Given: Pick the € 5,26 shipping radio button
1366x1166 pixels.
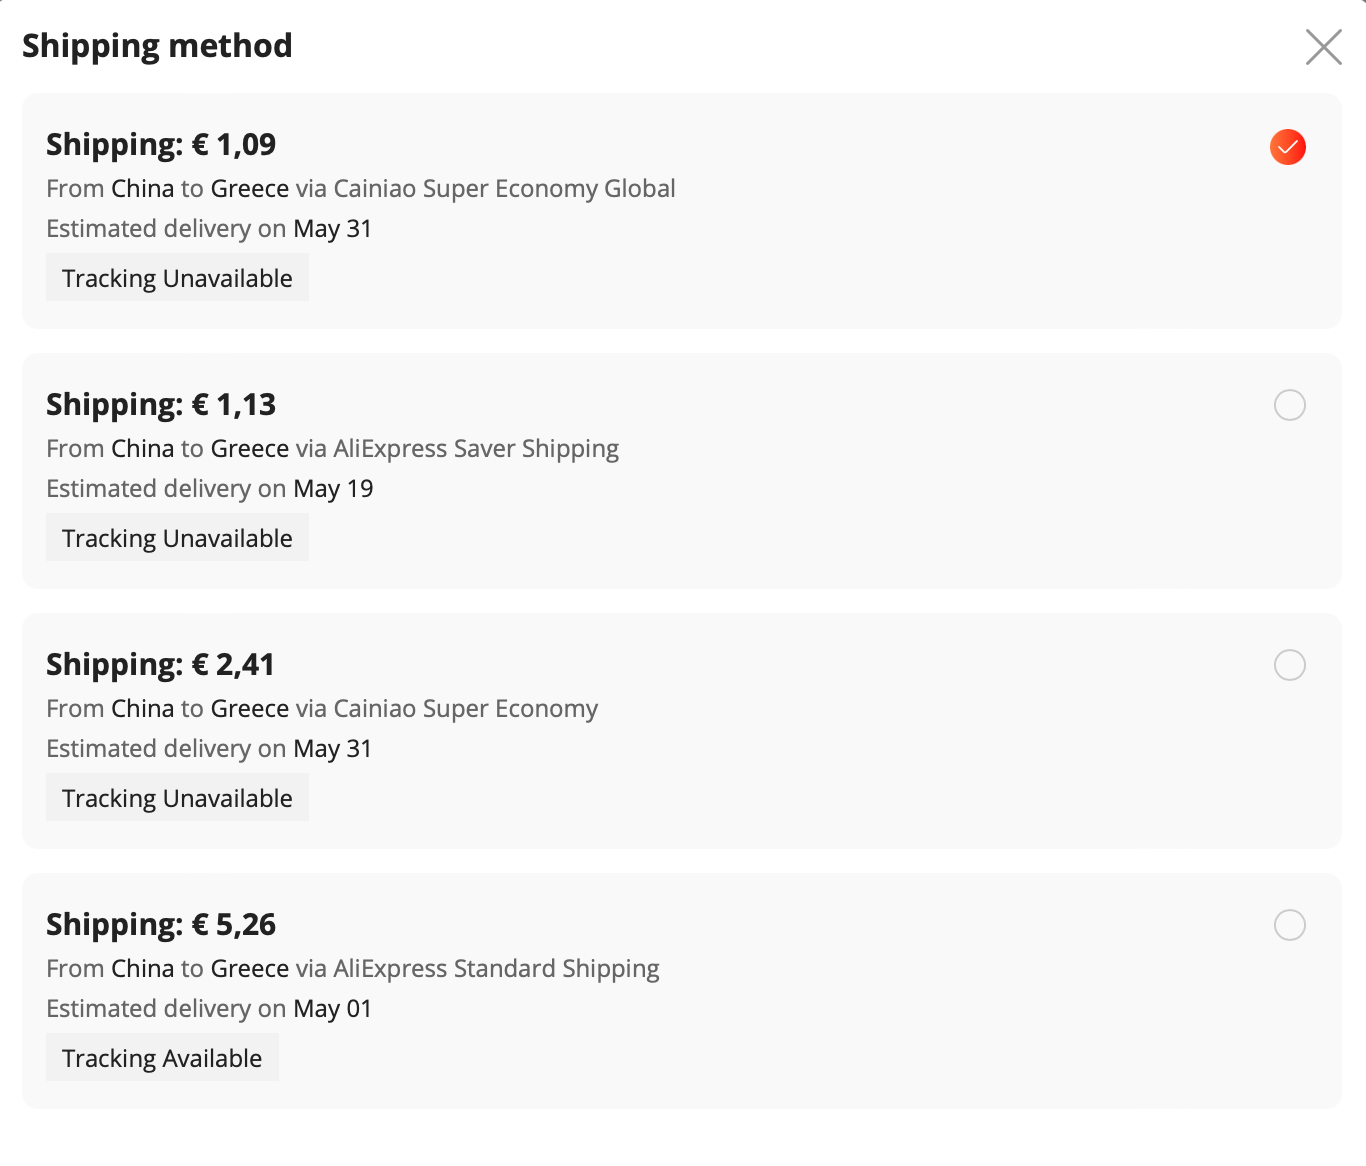Looking at the screenshot, I should tap(1289, 925).
